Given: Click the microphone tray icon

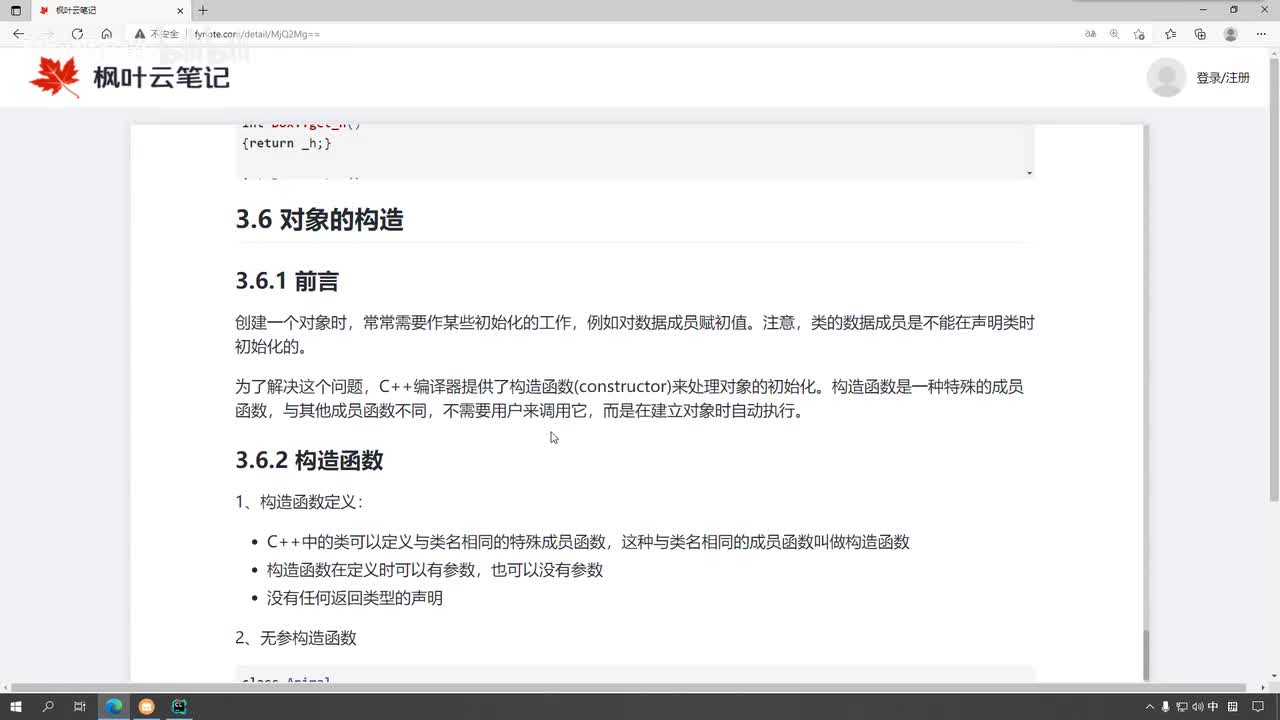Looking at the screenshot, I should pyautogui.click(x=1166, y=707).
